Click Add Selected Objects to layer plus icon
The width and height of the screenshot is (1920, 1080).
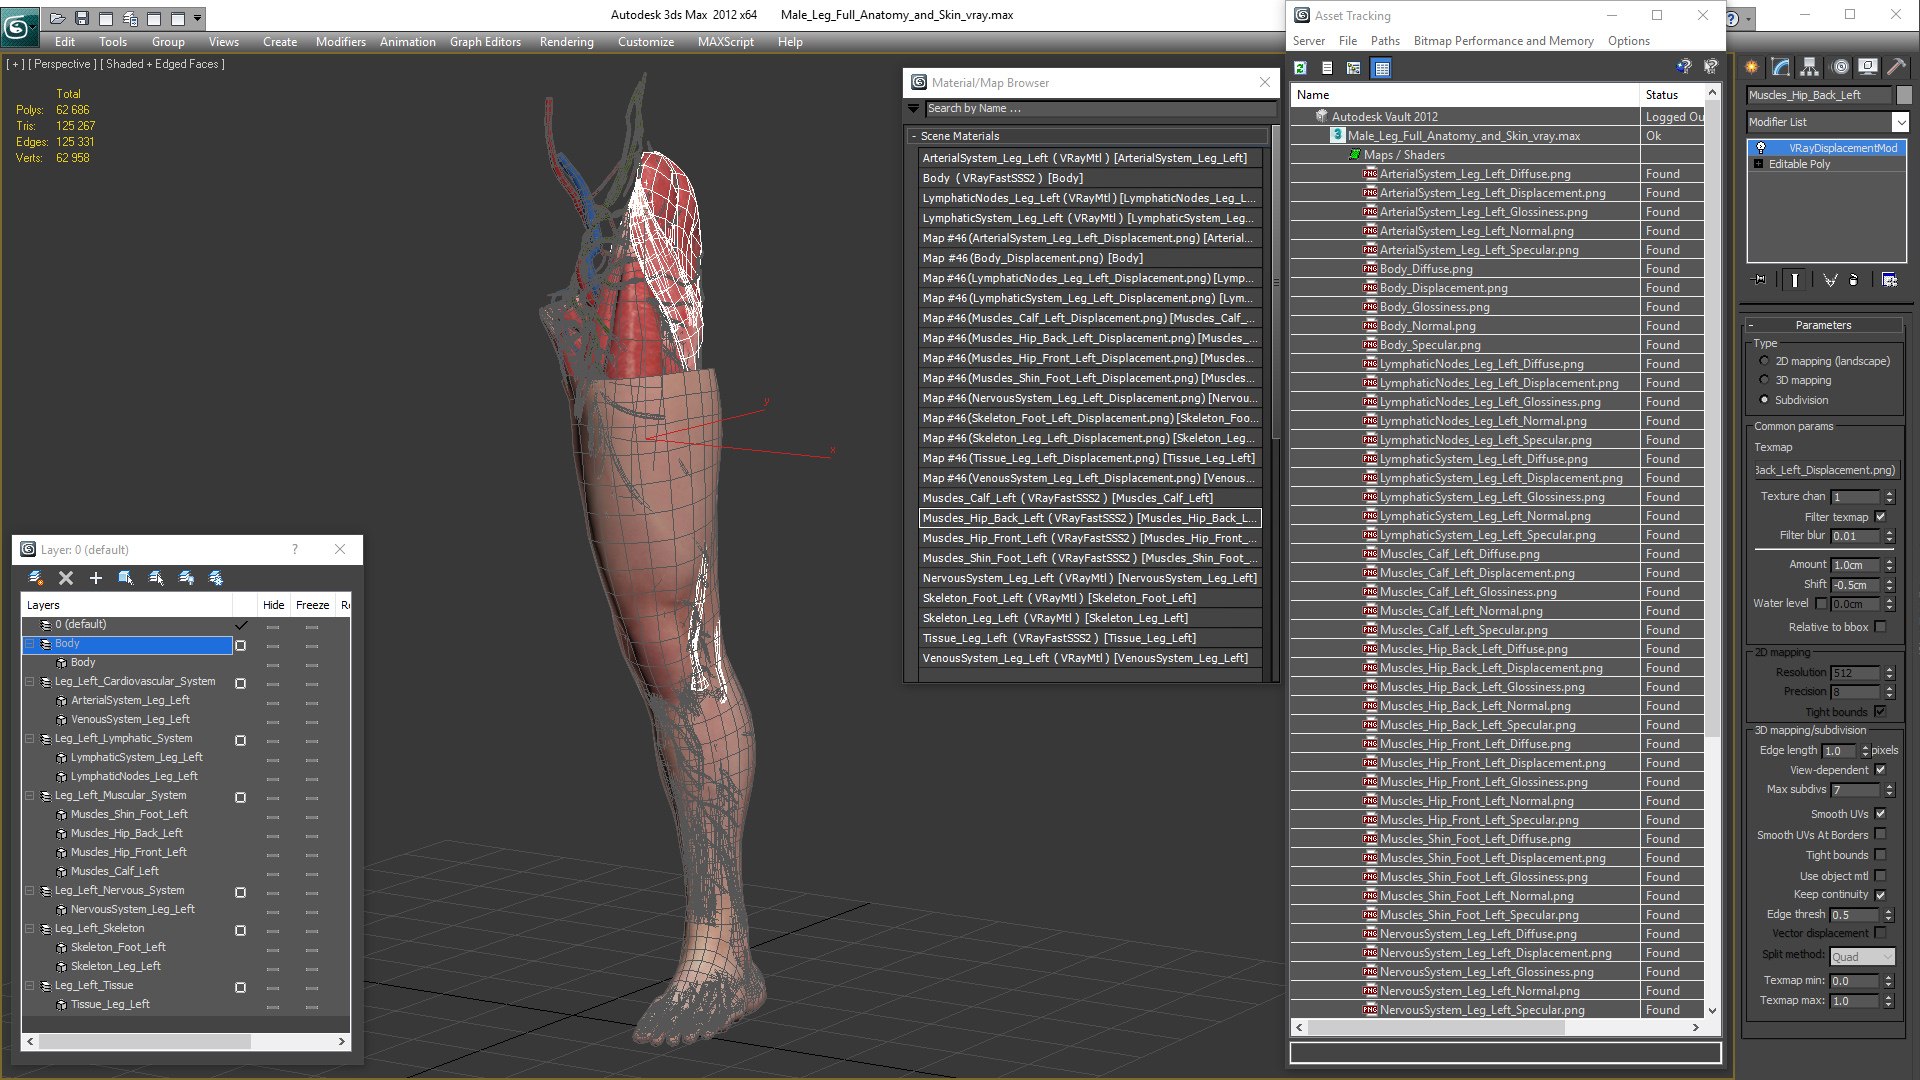[96, 578]
